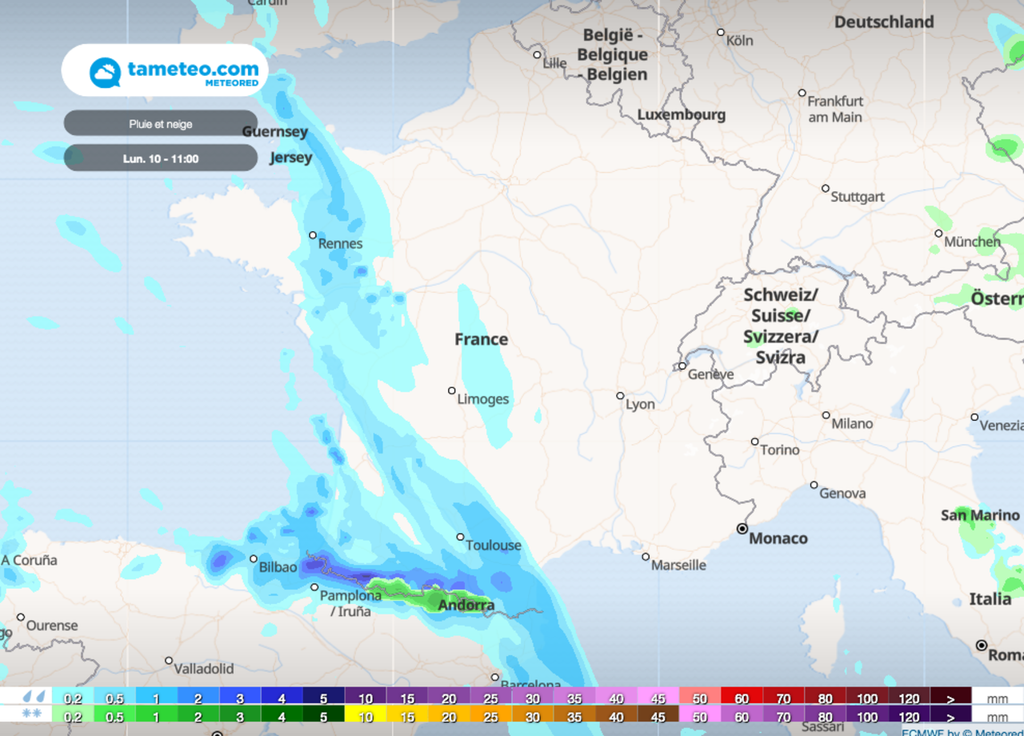Open the tameteo.com wordmark
This screenshot has height=736, width=1024.
[x=193, y=69]
